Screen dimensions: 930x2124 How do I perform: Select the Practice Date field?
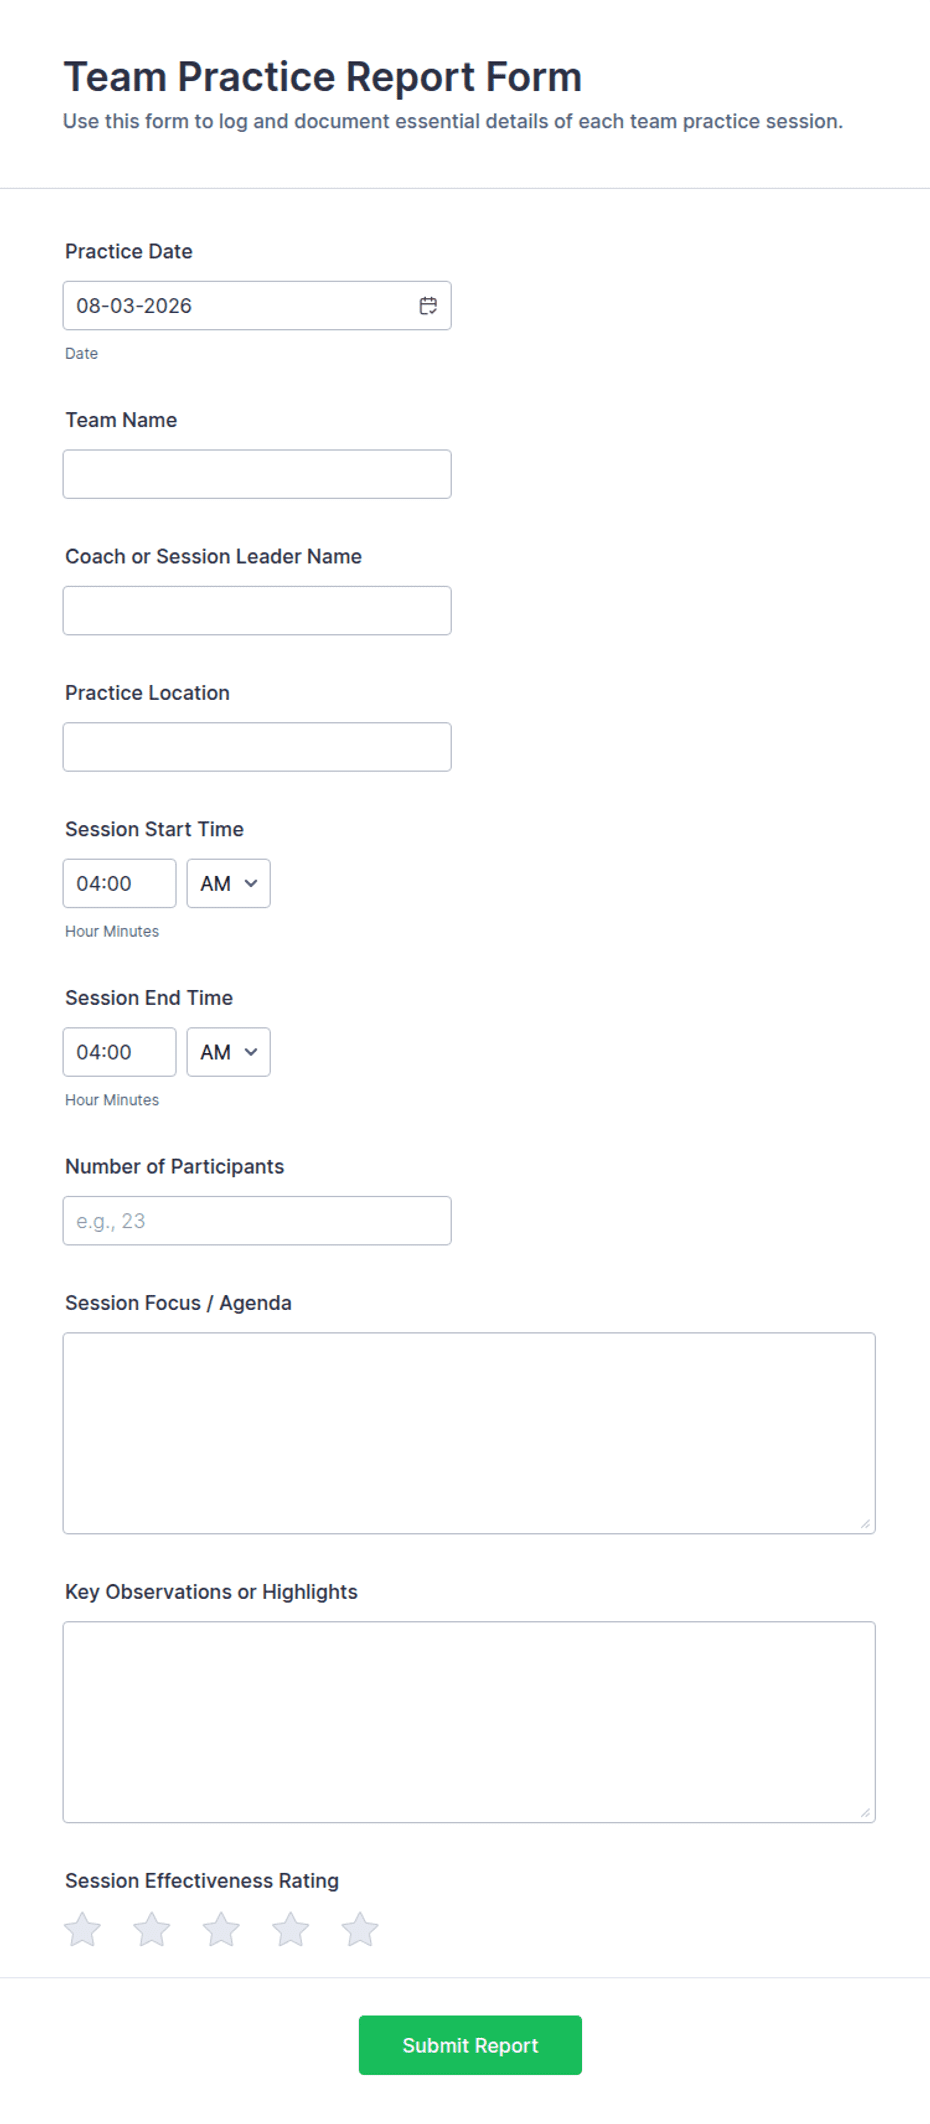pyautogui.click(x=257, y=306)
